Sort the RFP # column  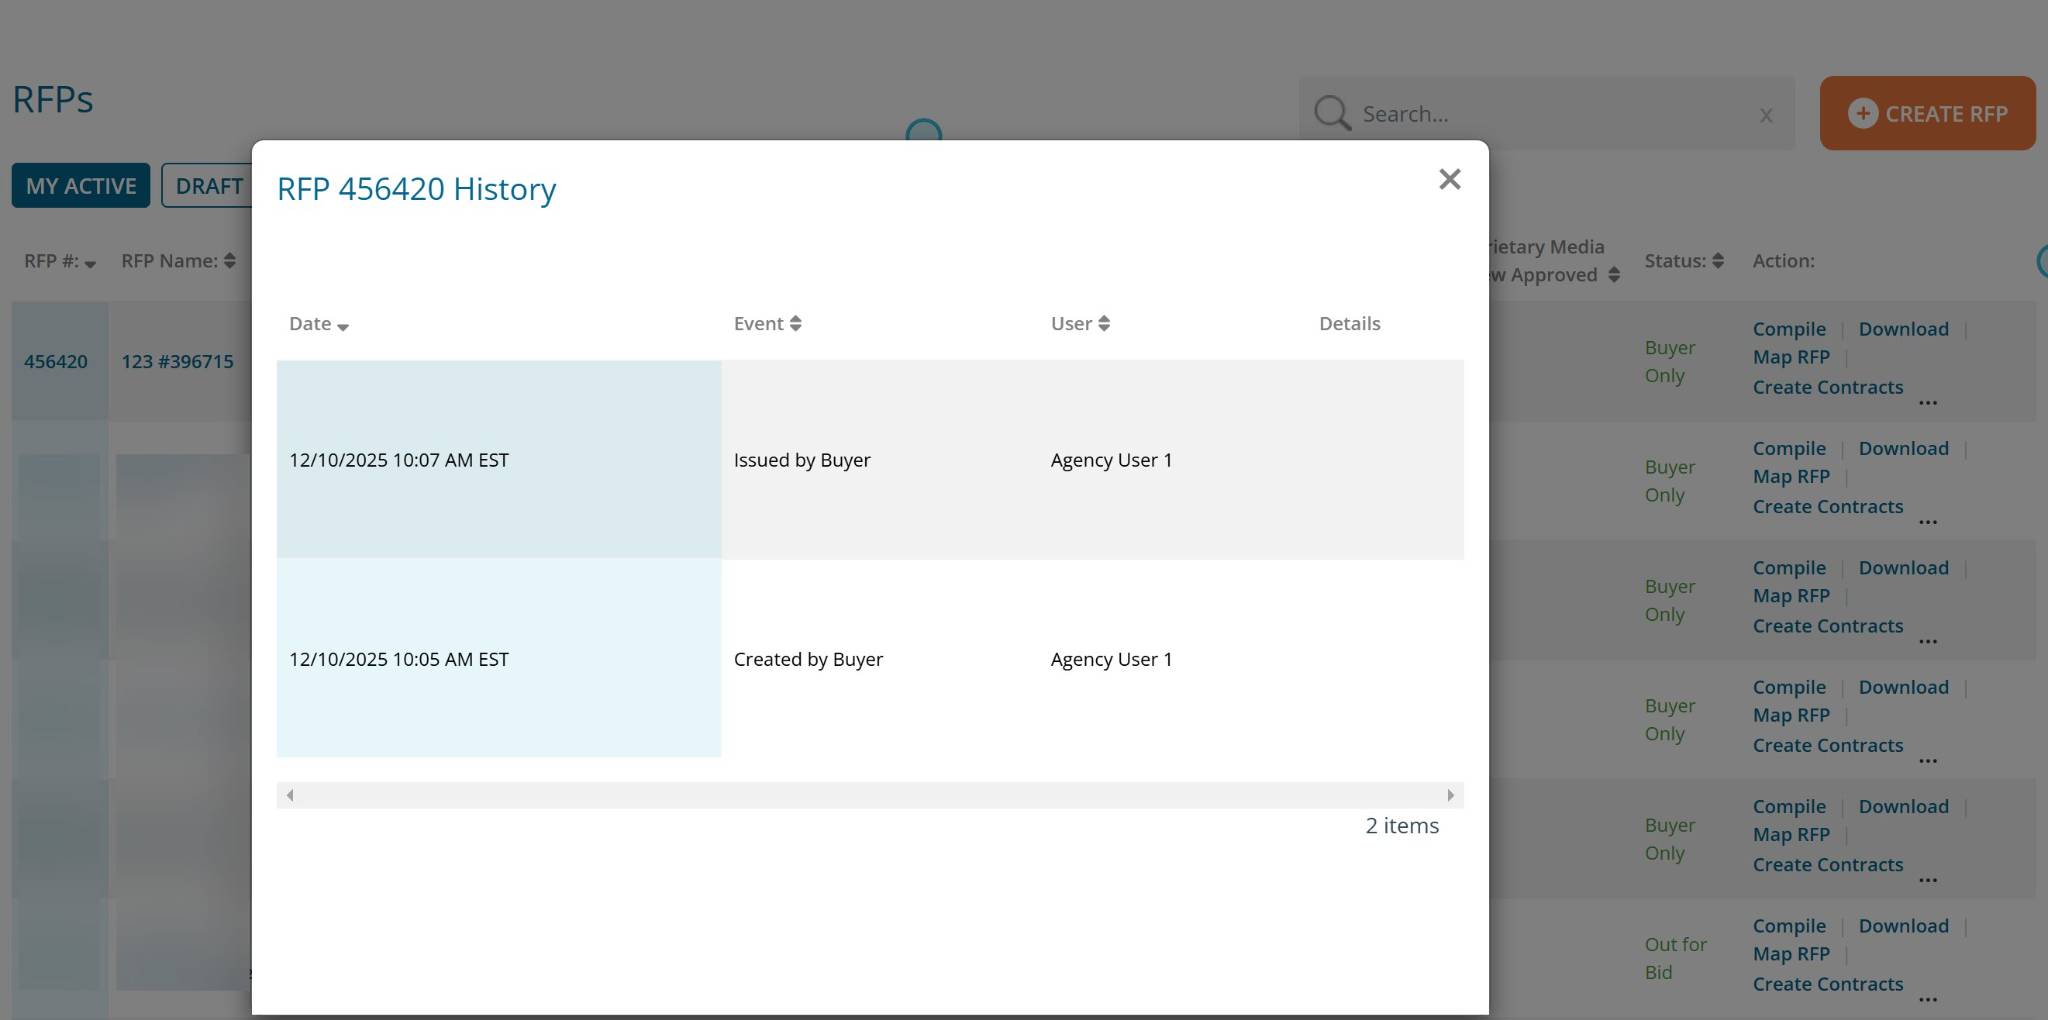[x=90, y=263]
